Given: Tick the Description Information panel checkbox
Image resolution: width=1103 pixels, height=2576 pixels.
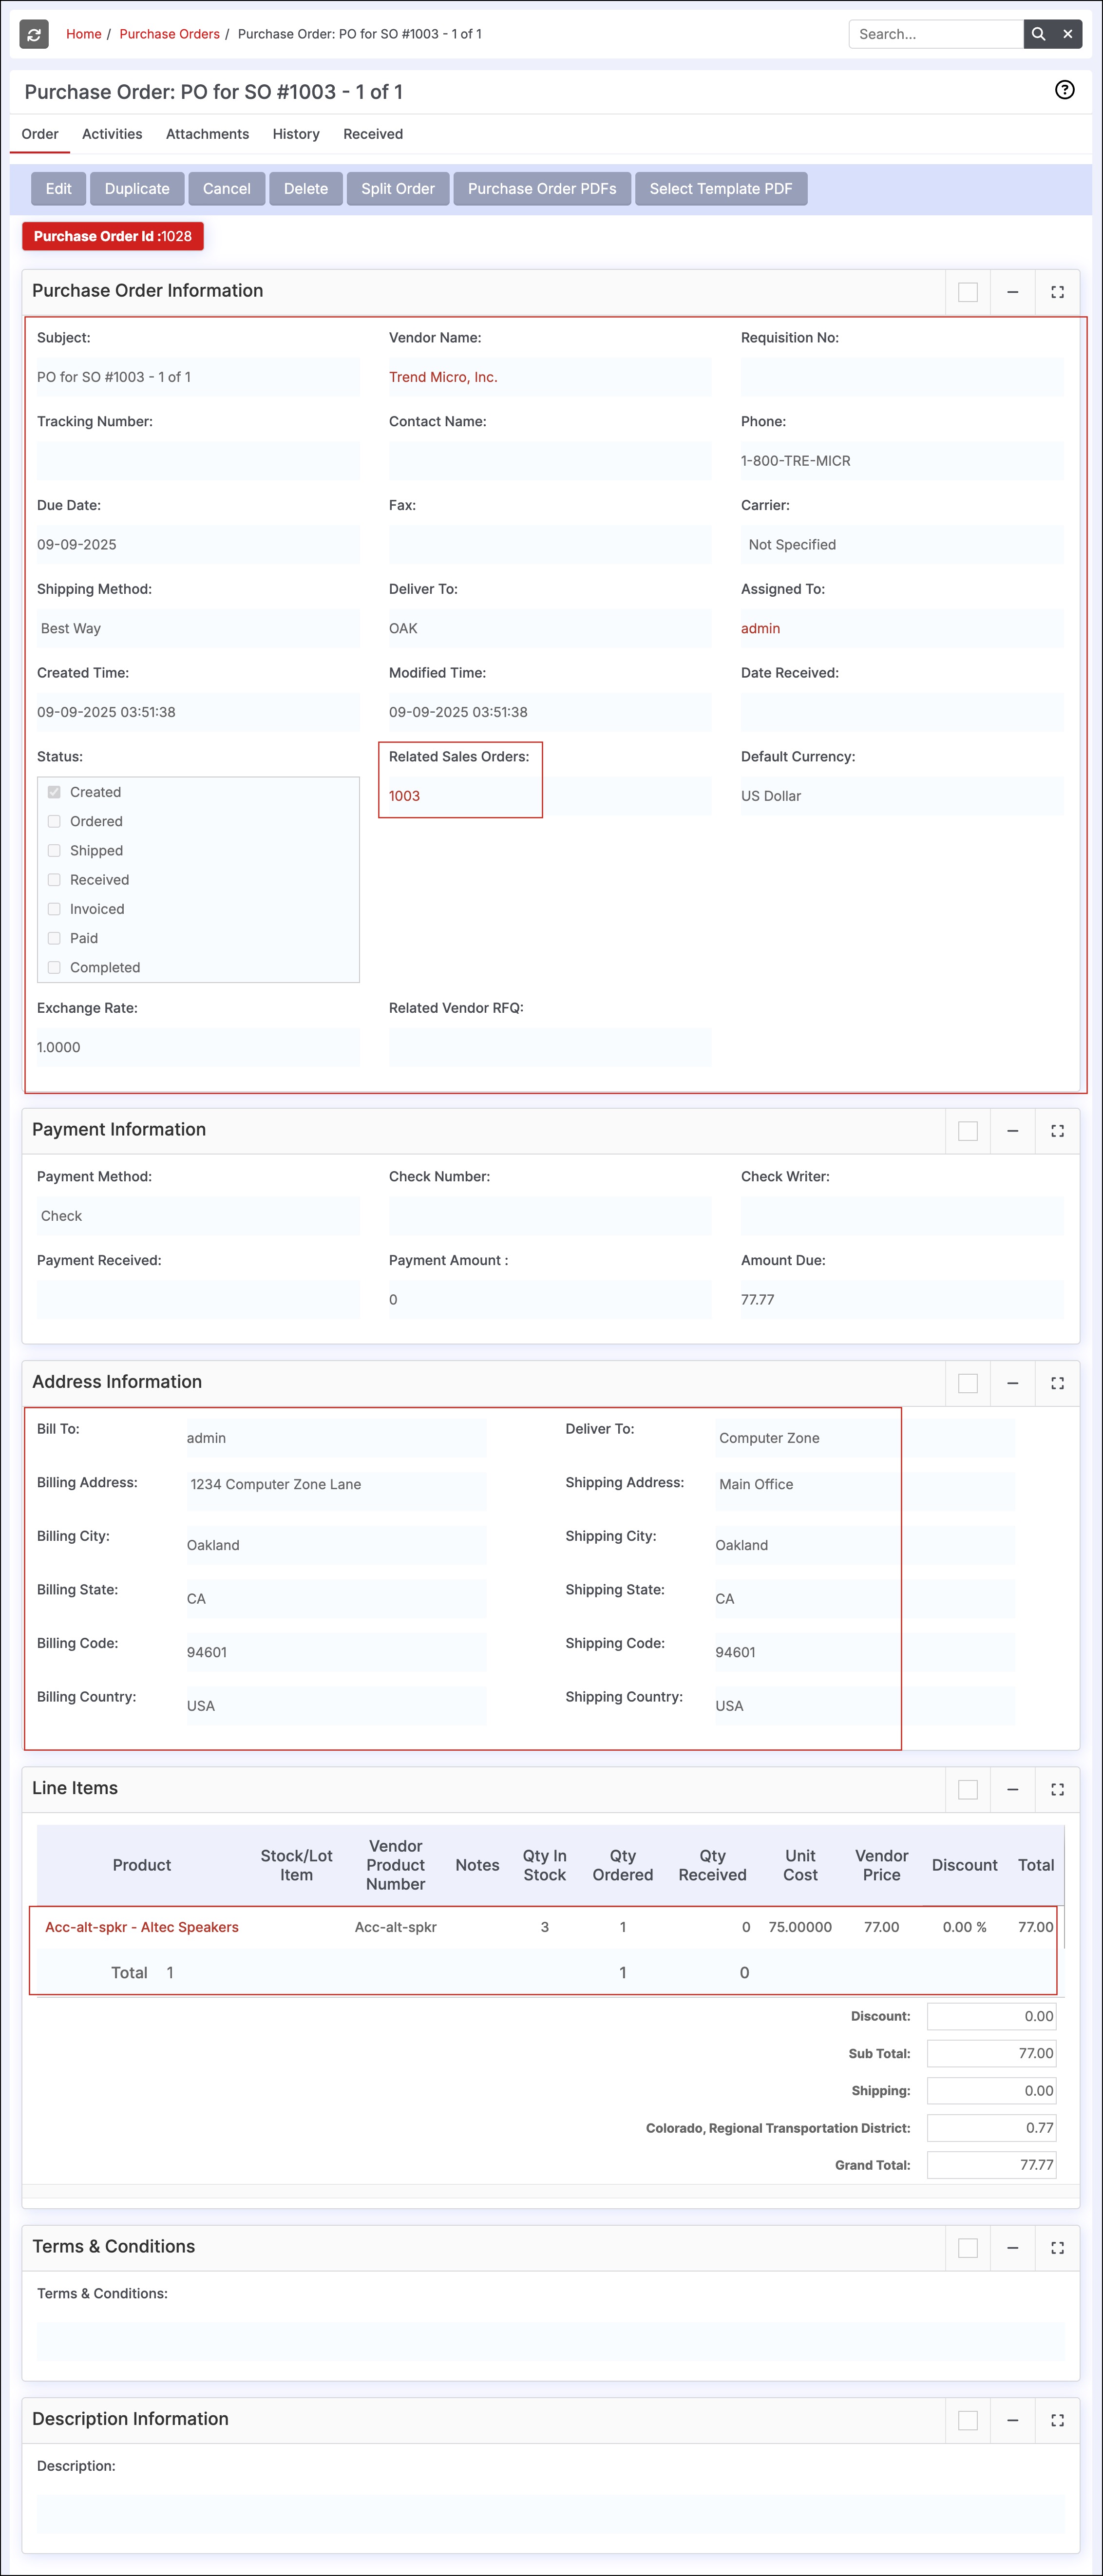Looking at the screenshot, I should coord(968,2420).
